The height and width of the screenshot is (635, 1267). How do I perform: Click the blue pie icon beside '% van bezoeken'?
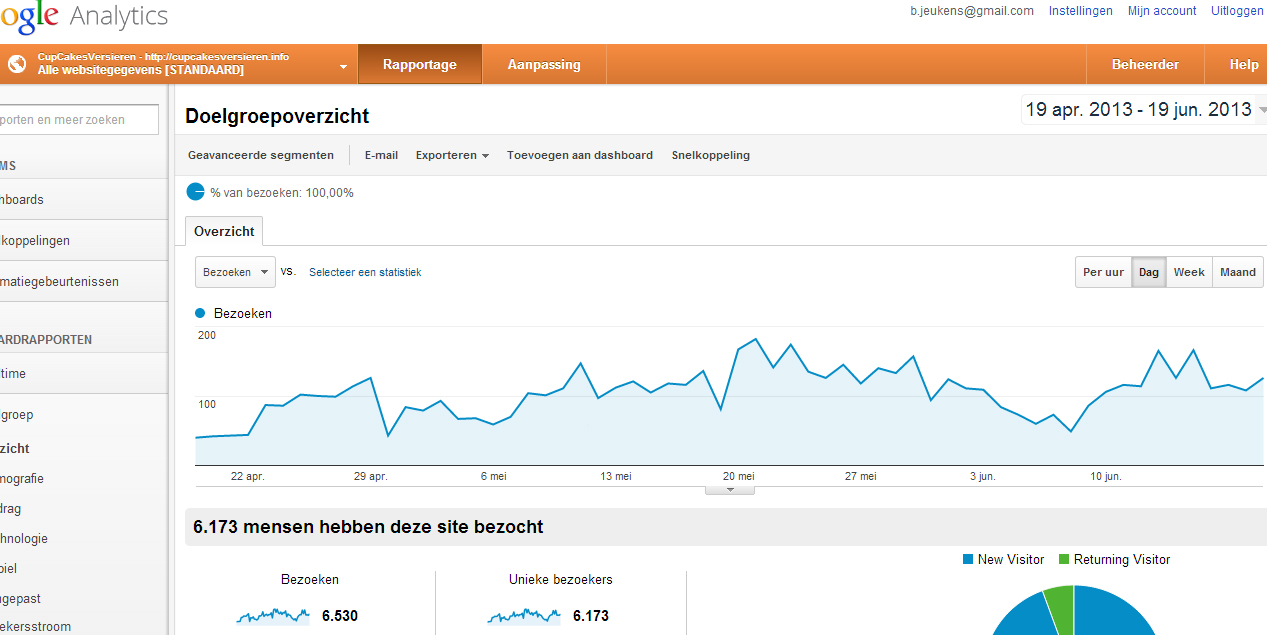pos(195,192)
